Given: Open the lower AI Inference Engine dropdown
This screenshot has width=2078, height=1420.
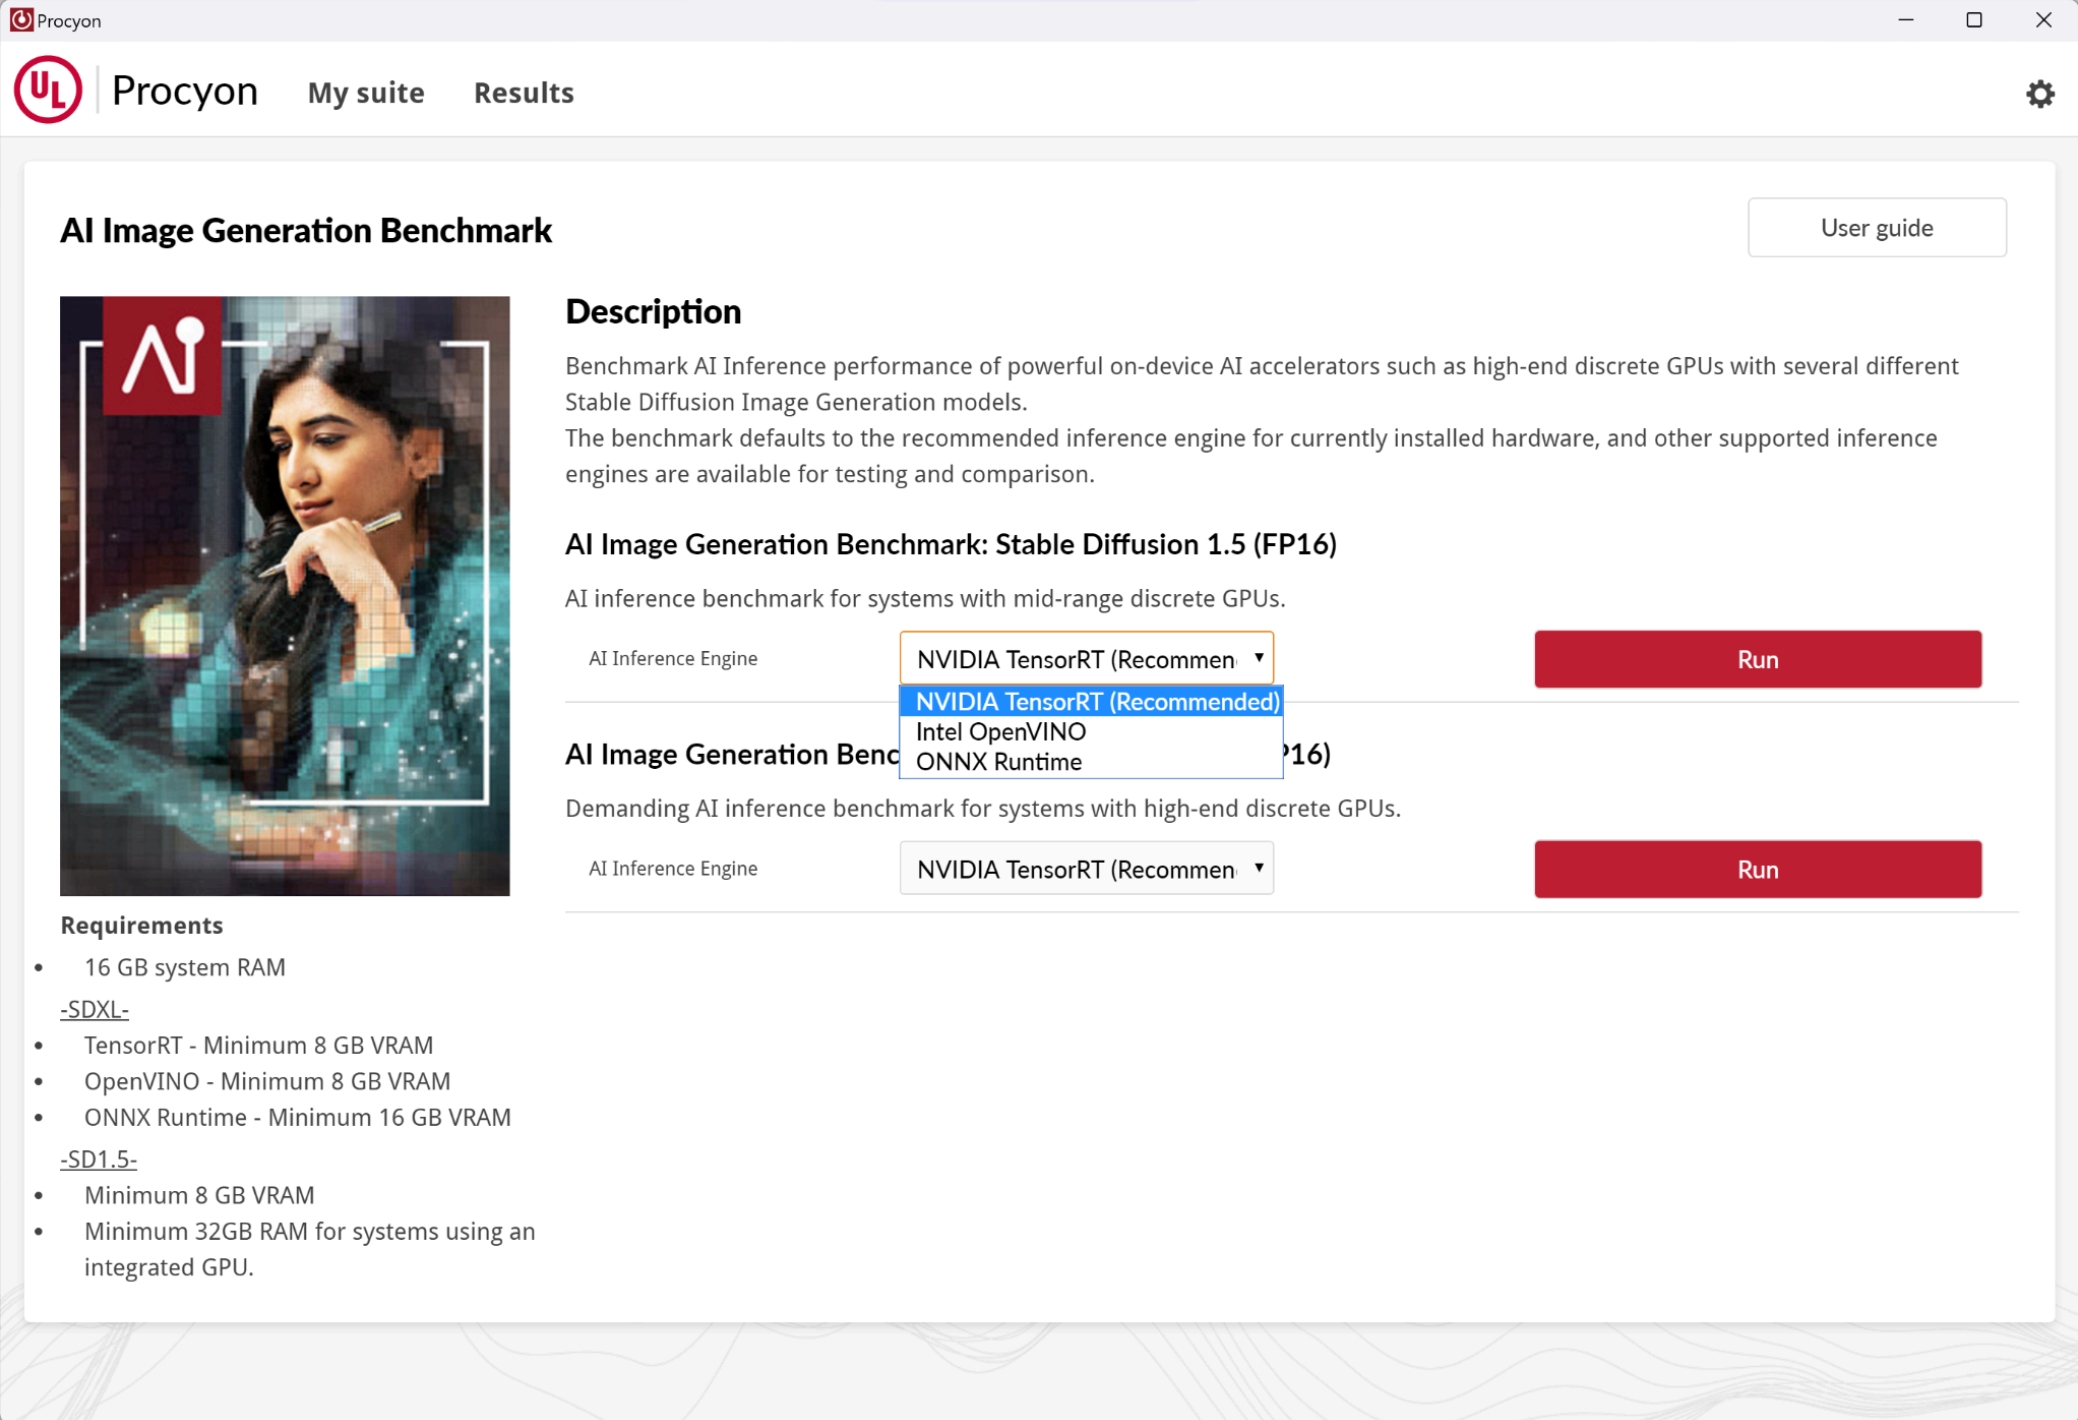Looking at the screenshot, I should click(x=1086, y=868).
